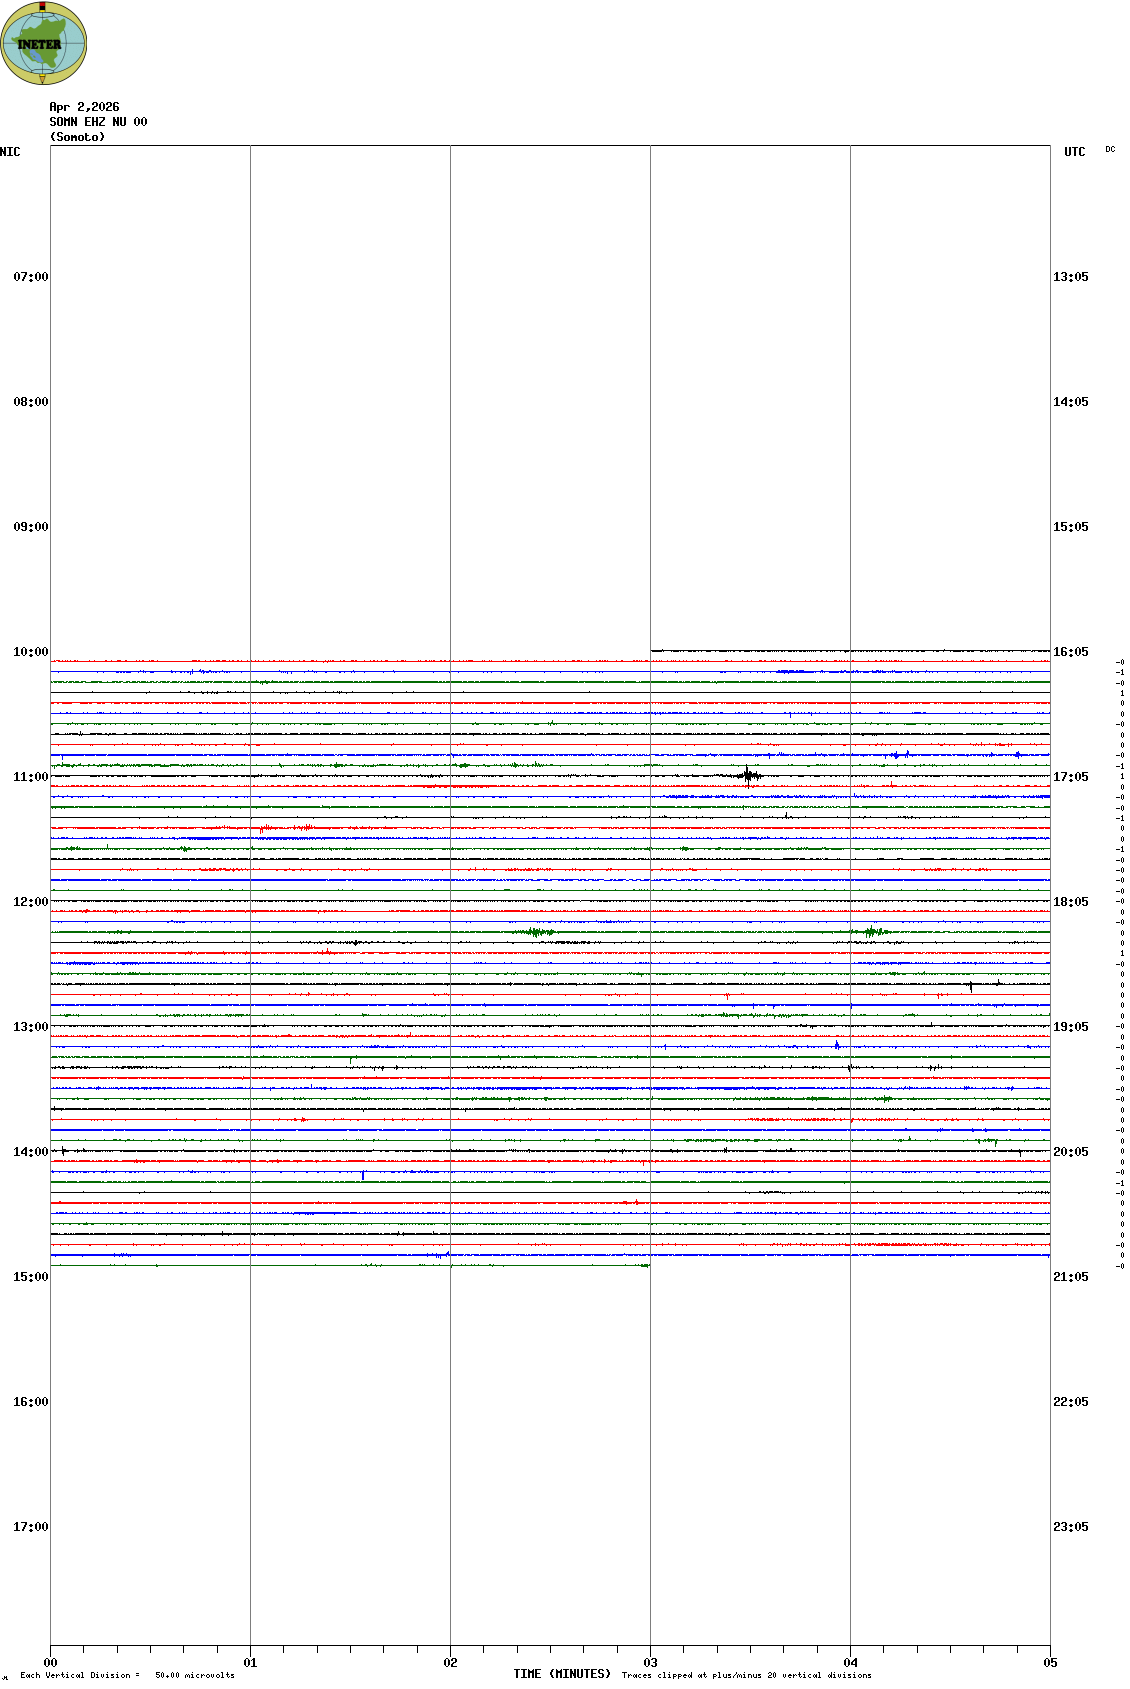Viewport: 1130px width, 1689px height.
Task: Click the Each Vertical Division scale note
Action: 127,1675
